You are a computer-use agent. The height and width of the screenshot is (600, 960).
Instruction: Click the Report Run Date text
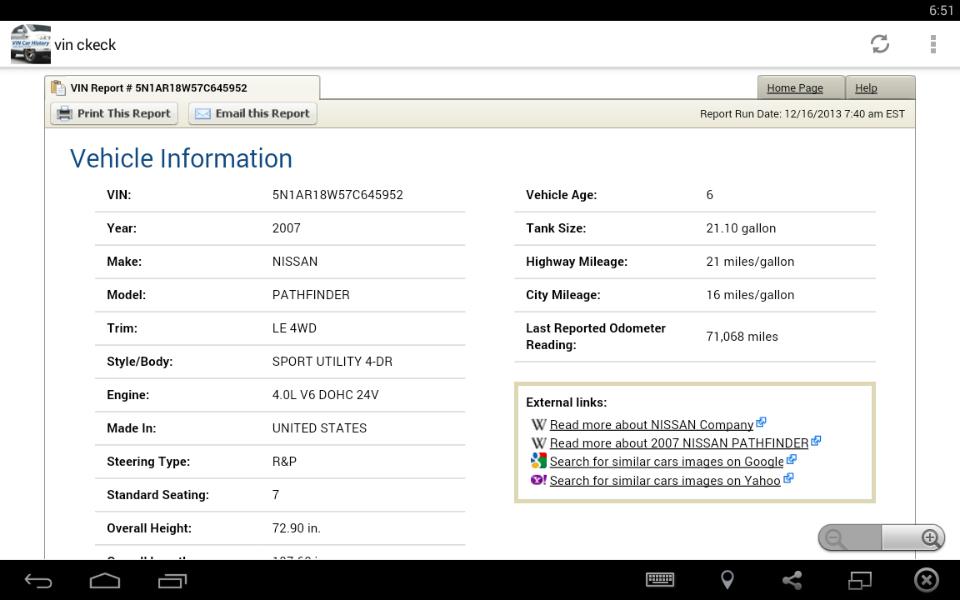[802, 114]
